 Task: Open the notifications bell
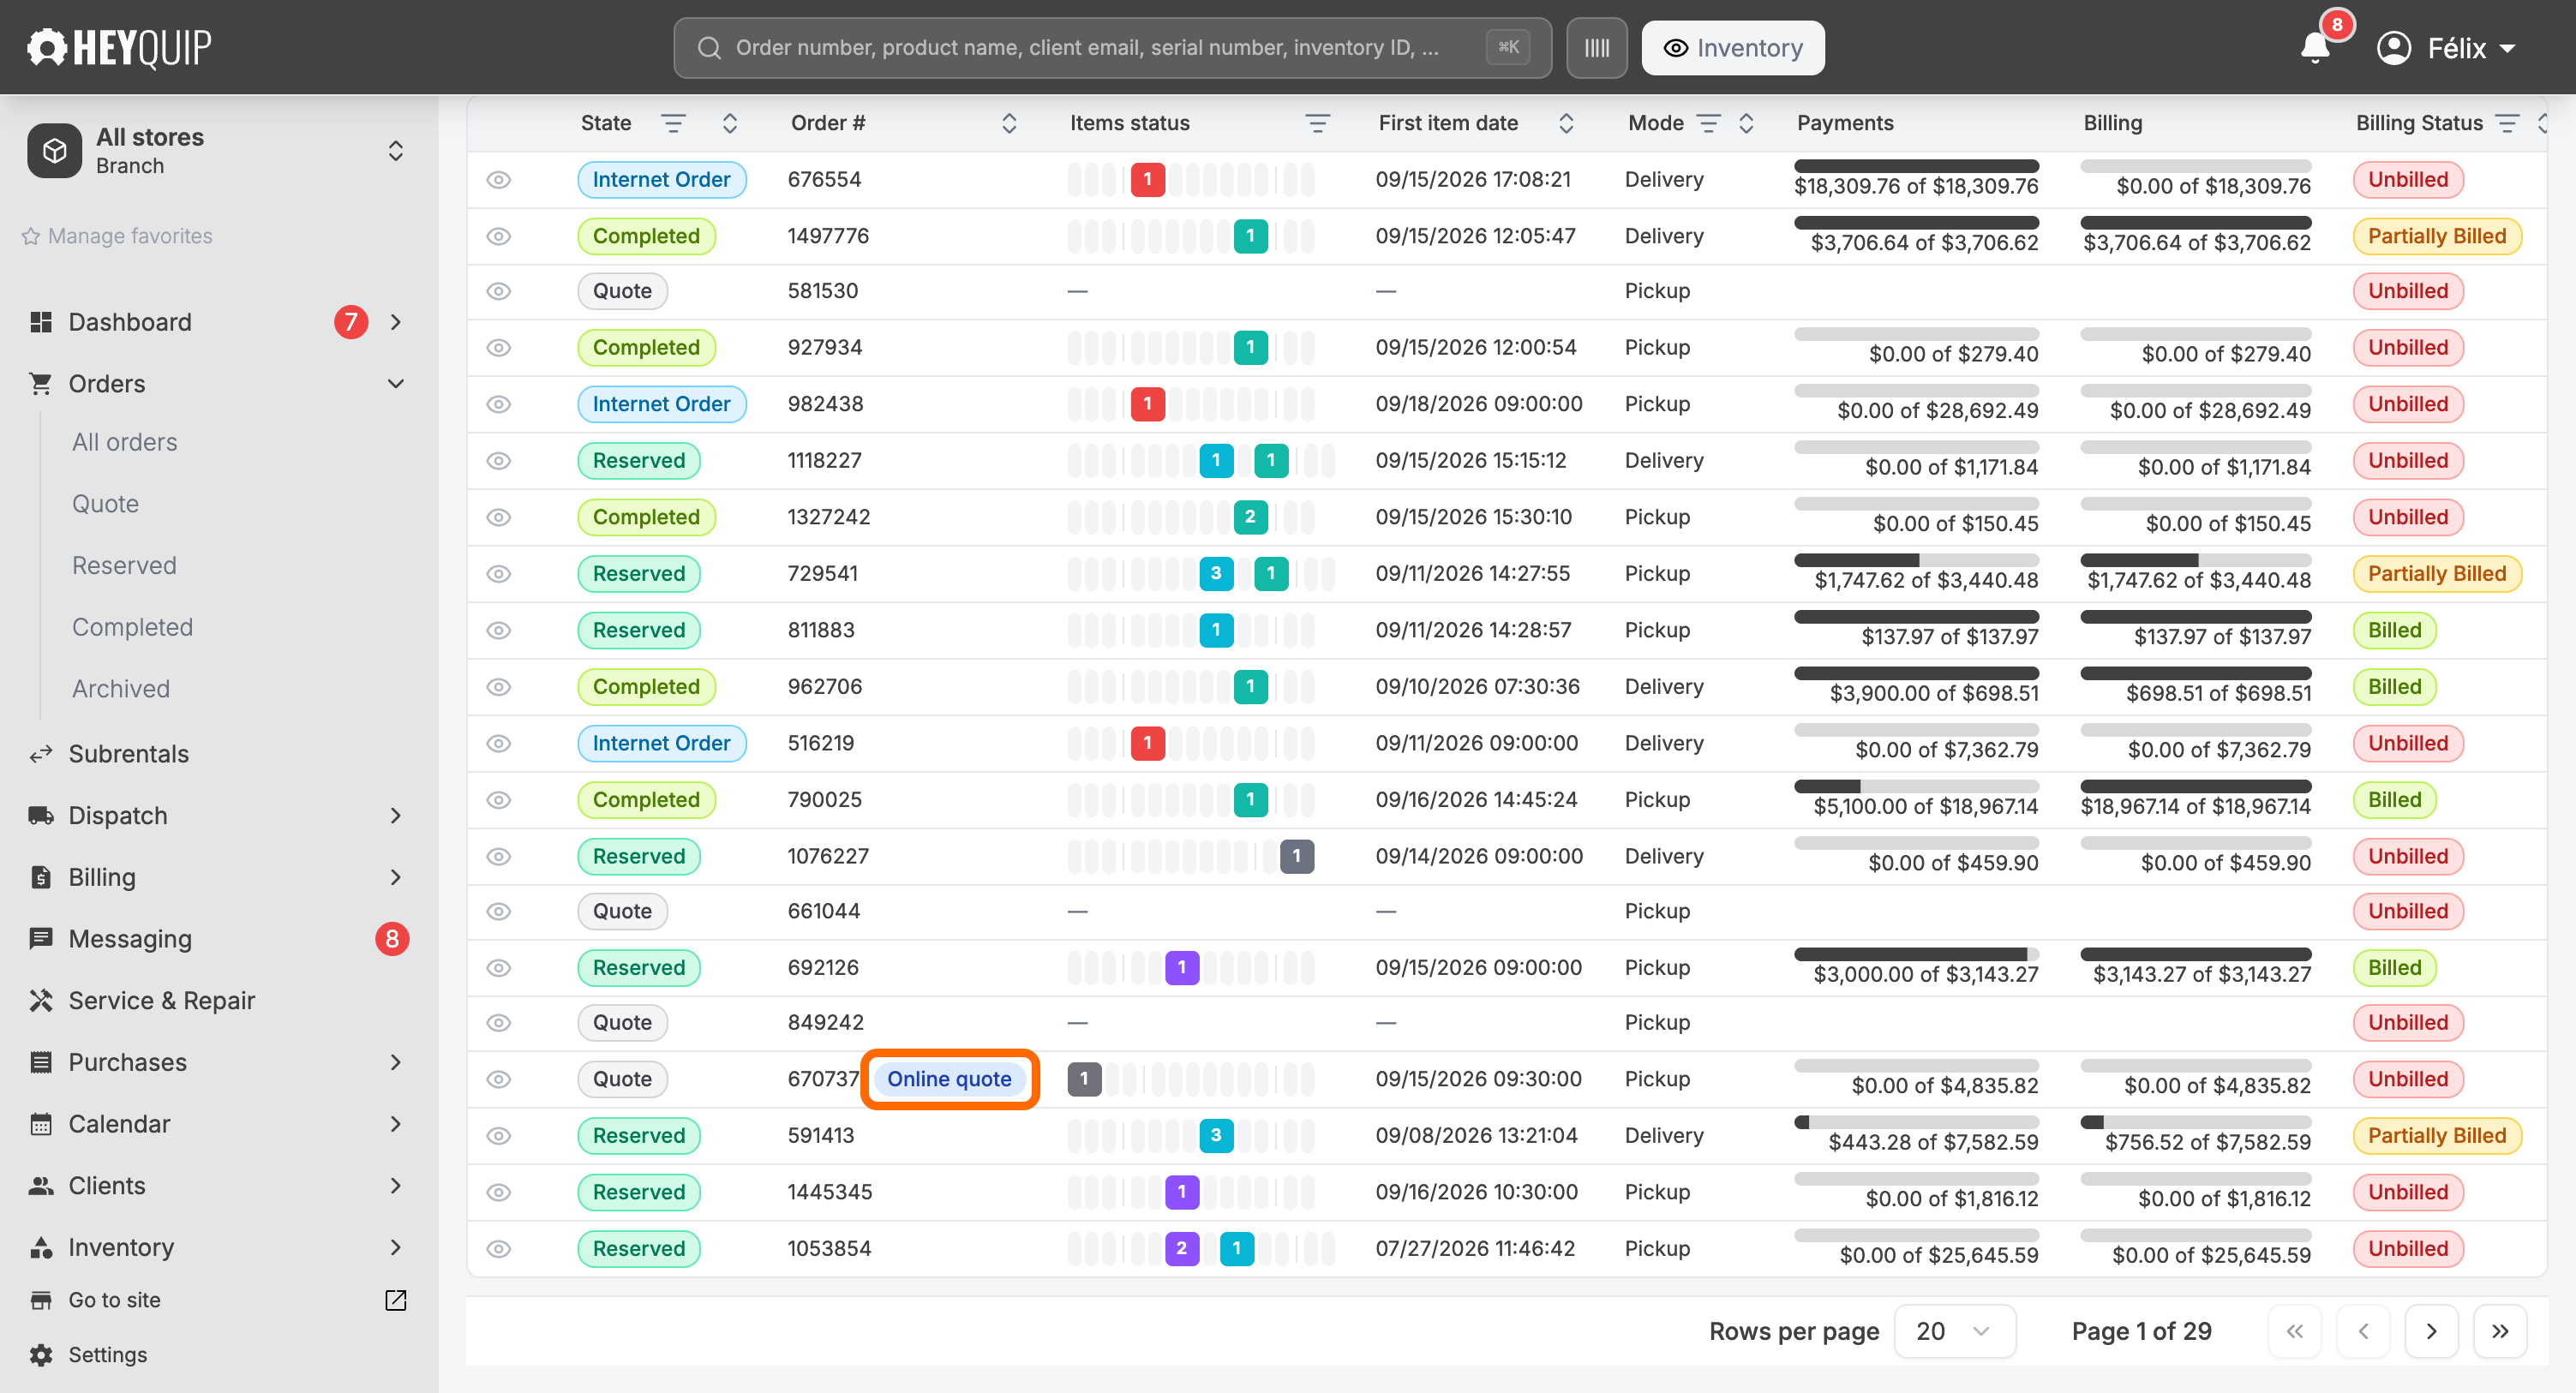click(x=2315, y=47)
